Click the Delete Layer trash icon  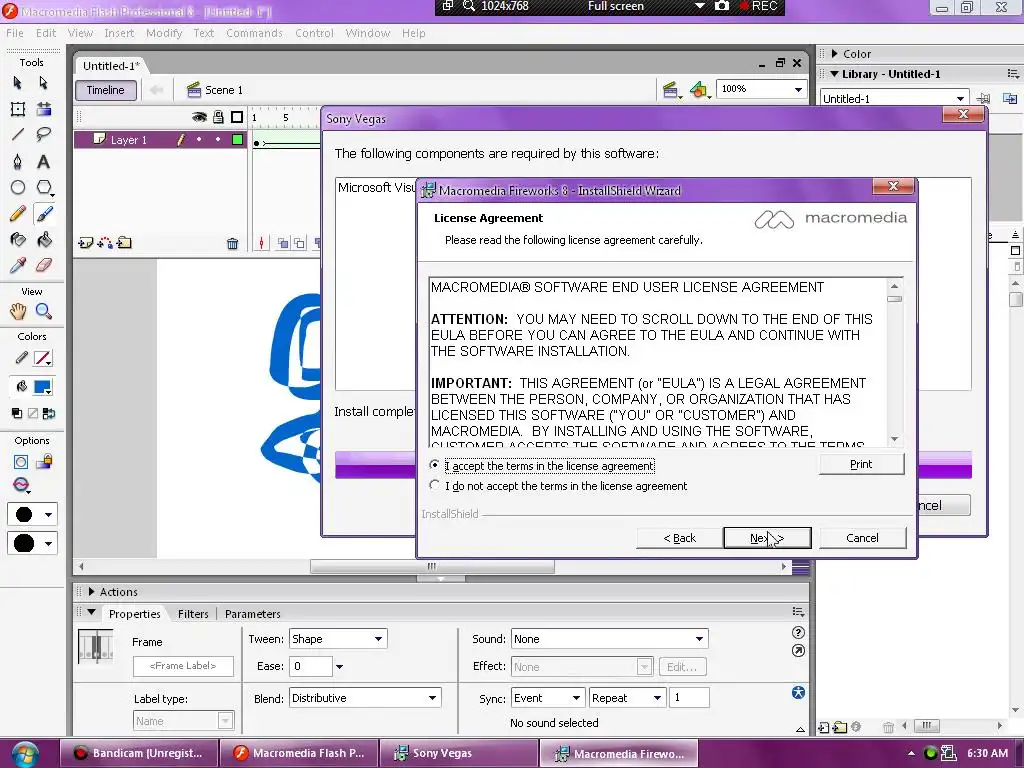(x=232, y=244)
